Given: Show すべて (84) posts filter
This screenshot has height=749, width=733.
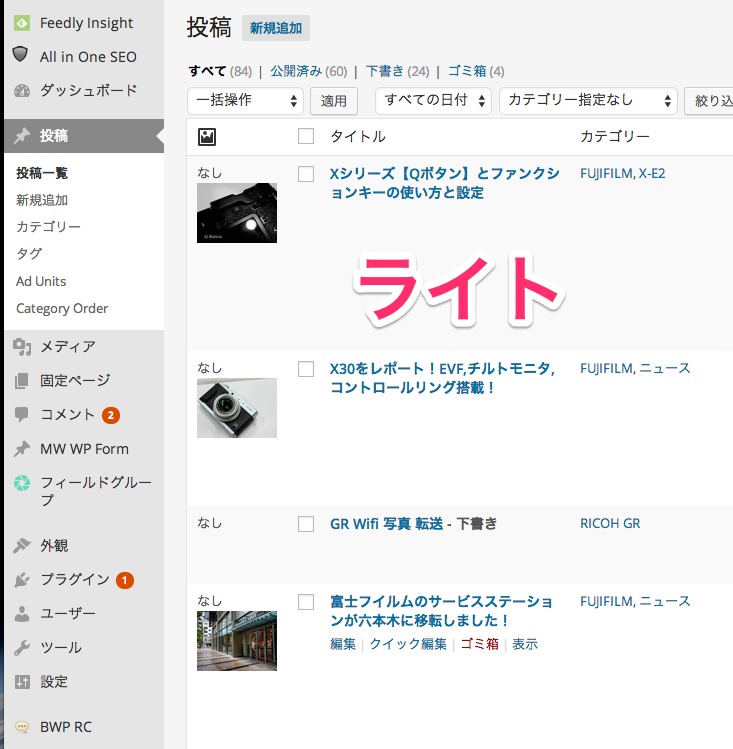Looking at the screenshot, I should [220, 71].
